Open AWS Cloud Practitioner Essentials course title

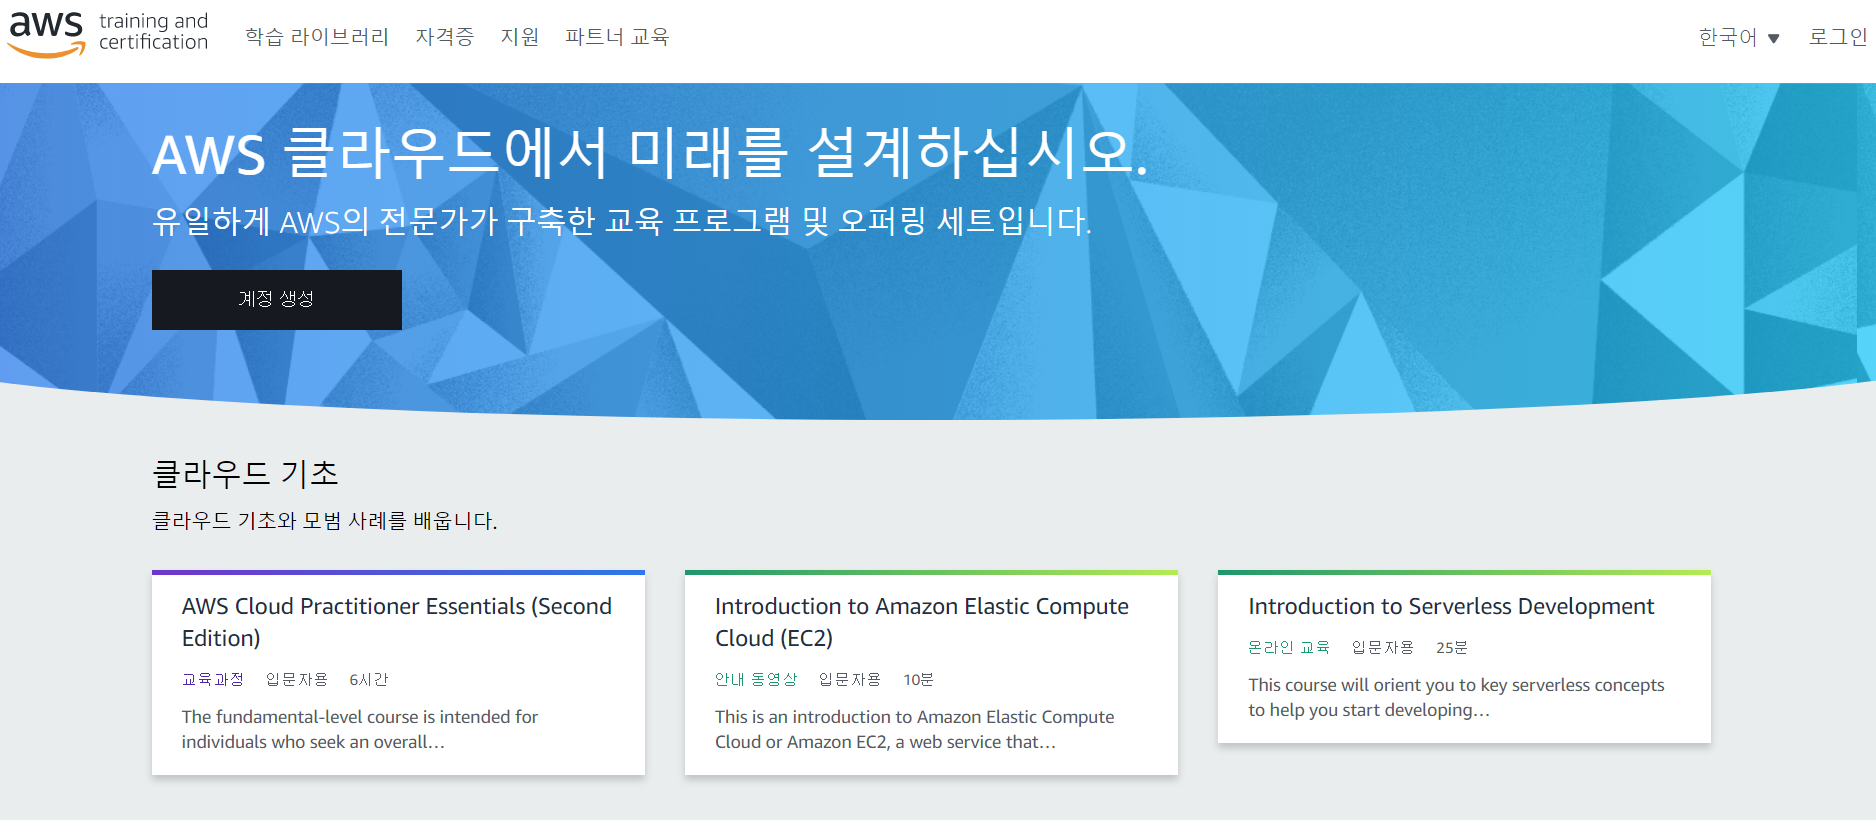pyautogui.click(x=397, y=622)
